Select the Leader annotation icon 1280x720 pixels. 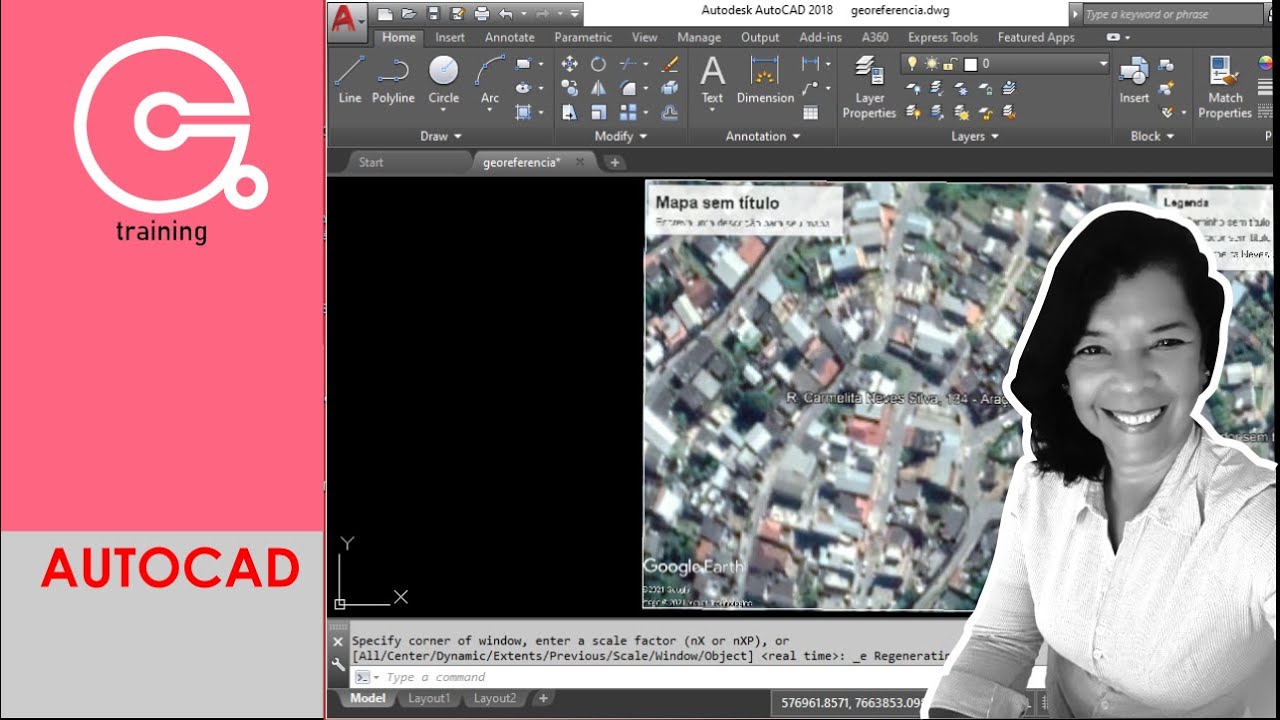click(811, 88)
